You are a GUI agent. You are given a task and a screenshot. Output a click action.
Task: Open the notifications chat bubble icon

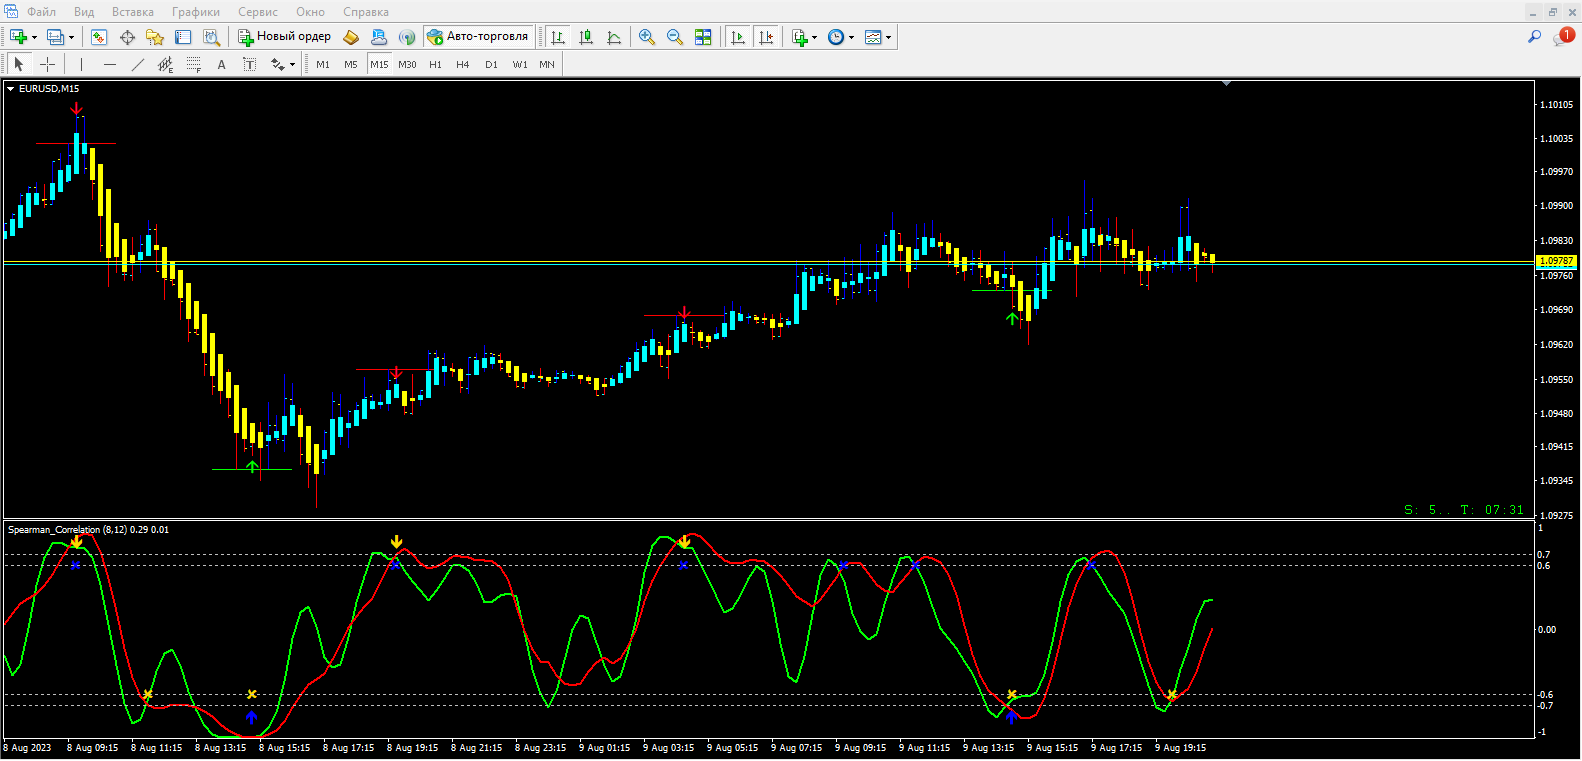tap(1563, 37)
